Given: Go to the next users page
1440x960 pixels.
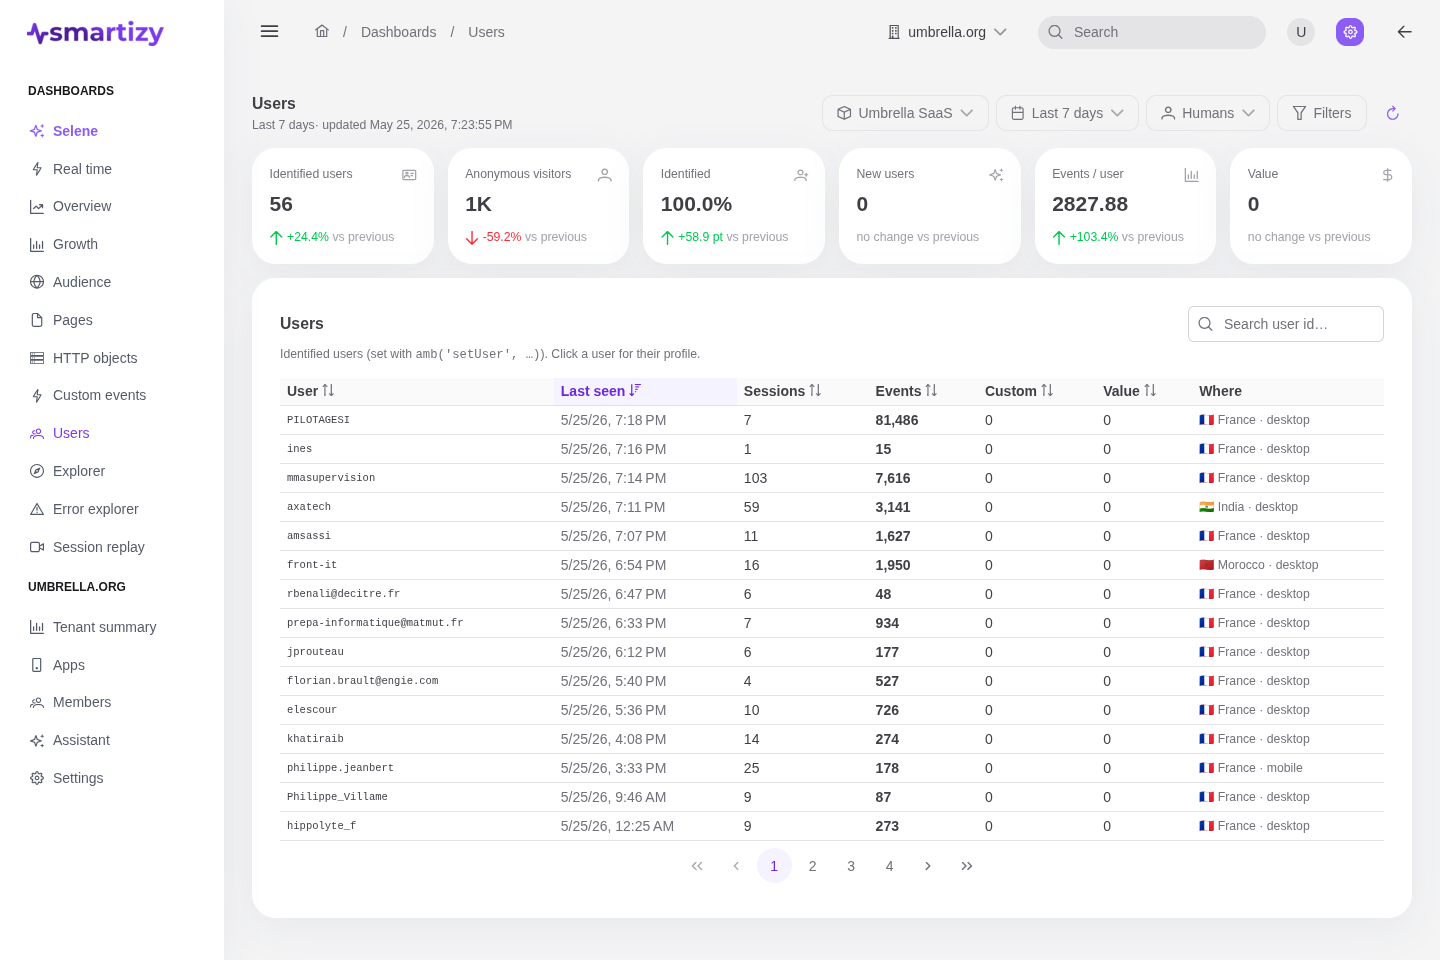Looking at the screenshot, I should pos(928,866).
